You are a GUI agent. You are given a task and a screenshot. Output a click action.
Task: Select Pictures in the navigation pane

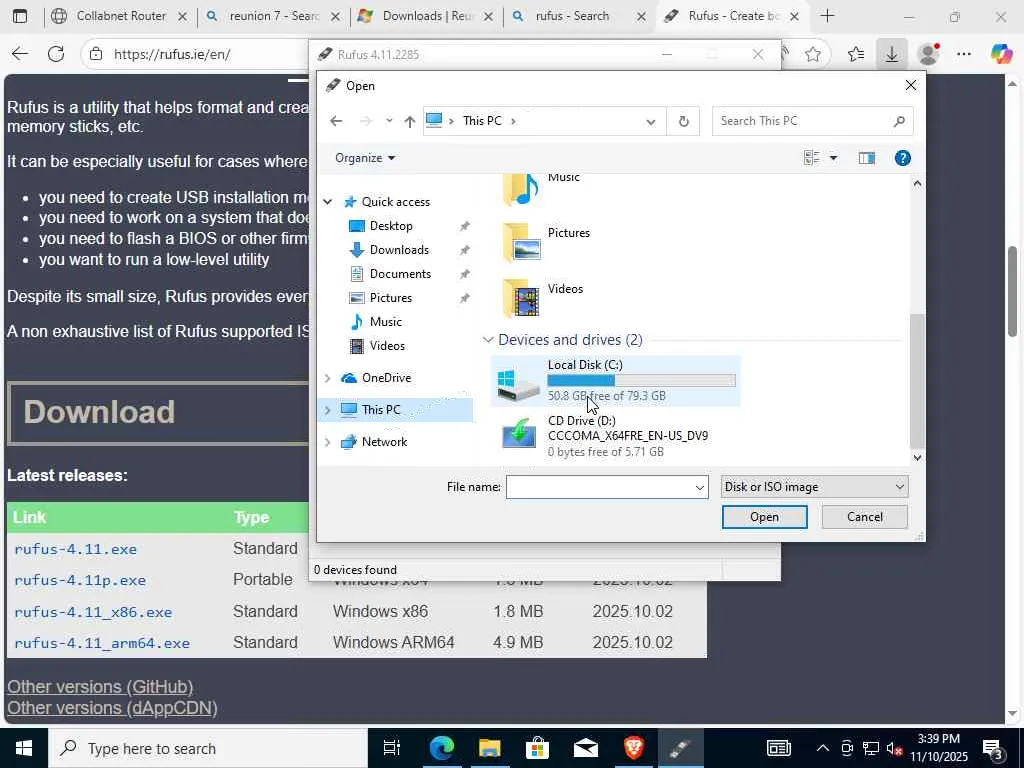pyautogui.click(x=391, y=298)
